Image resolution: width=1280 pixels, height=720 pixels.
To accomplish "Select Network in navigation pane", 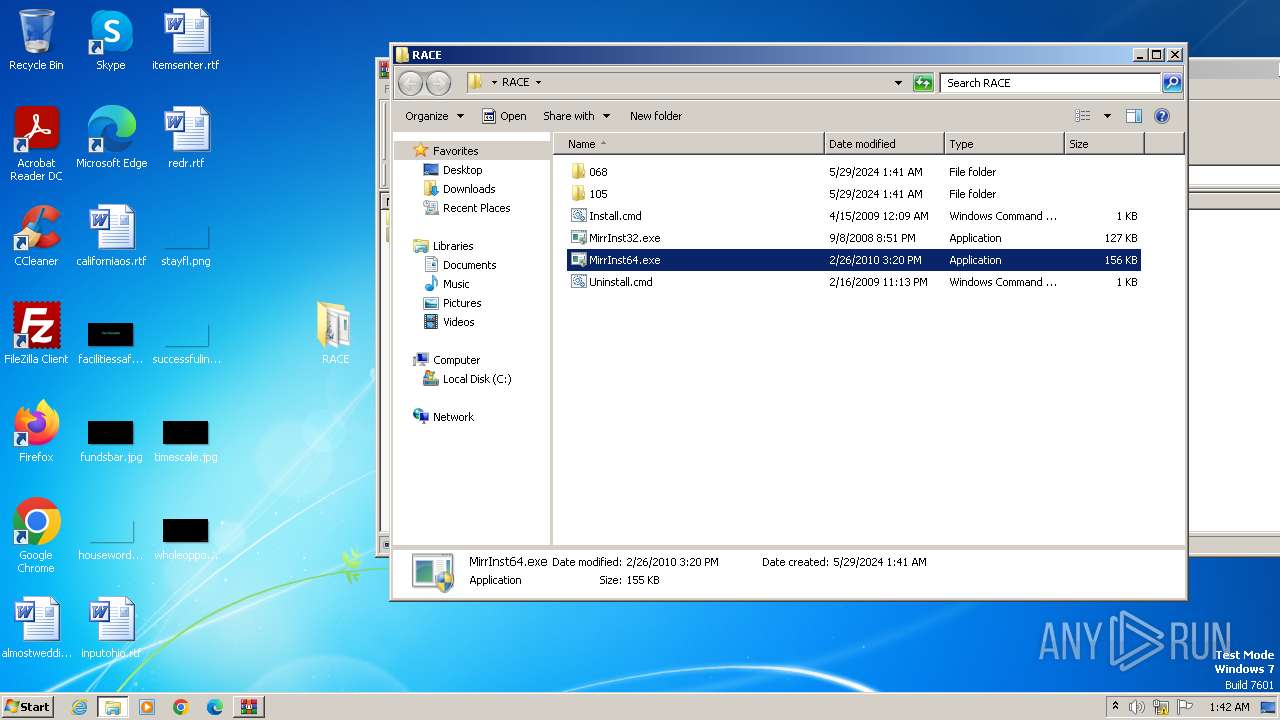I will pos(453,417).
